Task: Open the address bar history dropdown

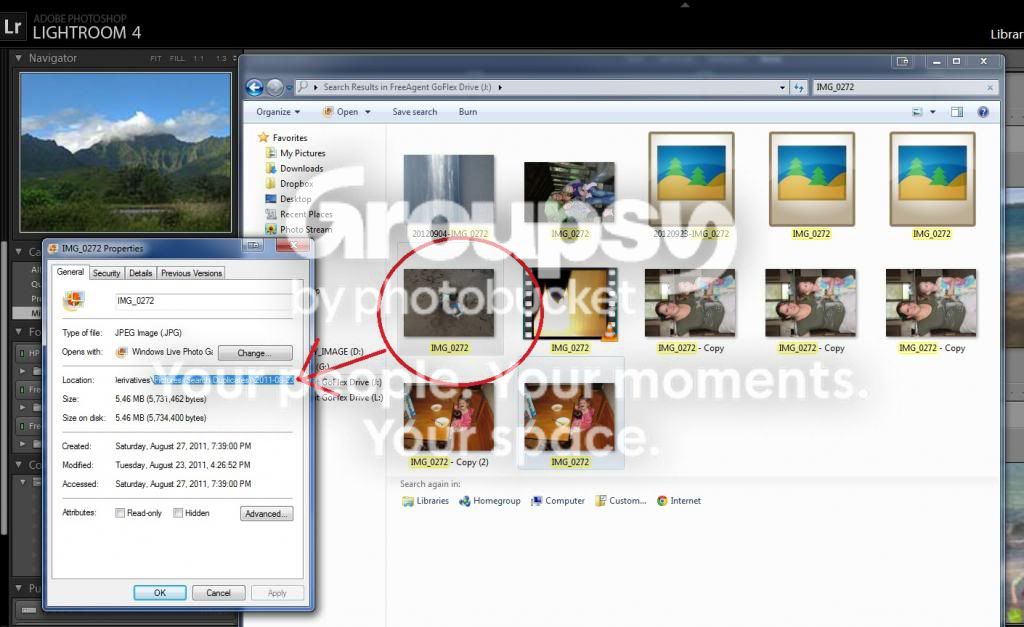Action: (x=782, y=87)
